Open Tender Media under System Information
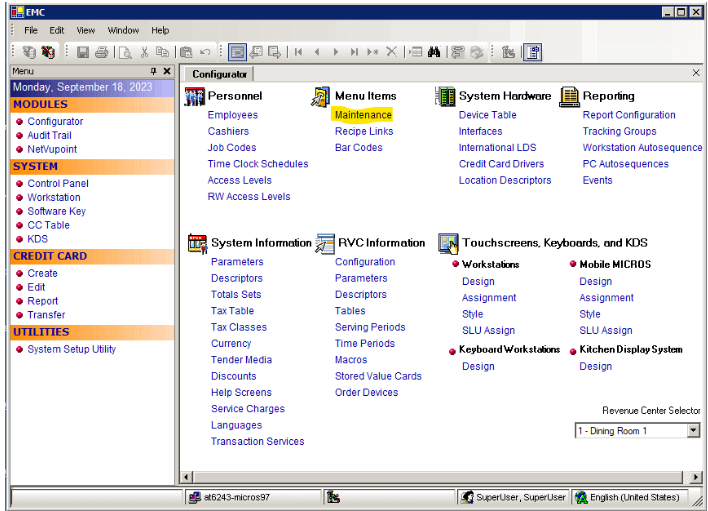The height and width of the screenshot is (511, 708). tap(241, 360)
